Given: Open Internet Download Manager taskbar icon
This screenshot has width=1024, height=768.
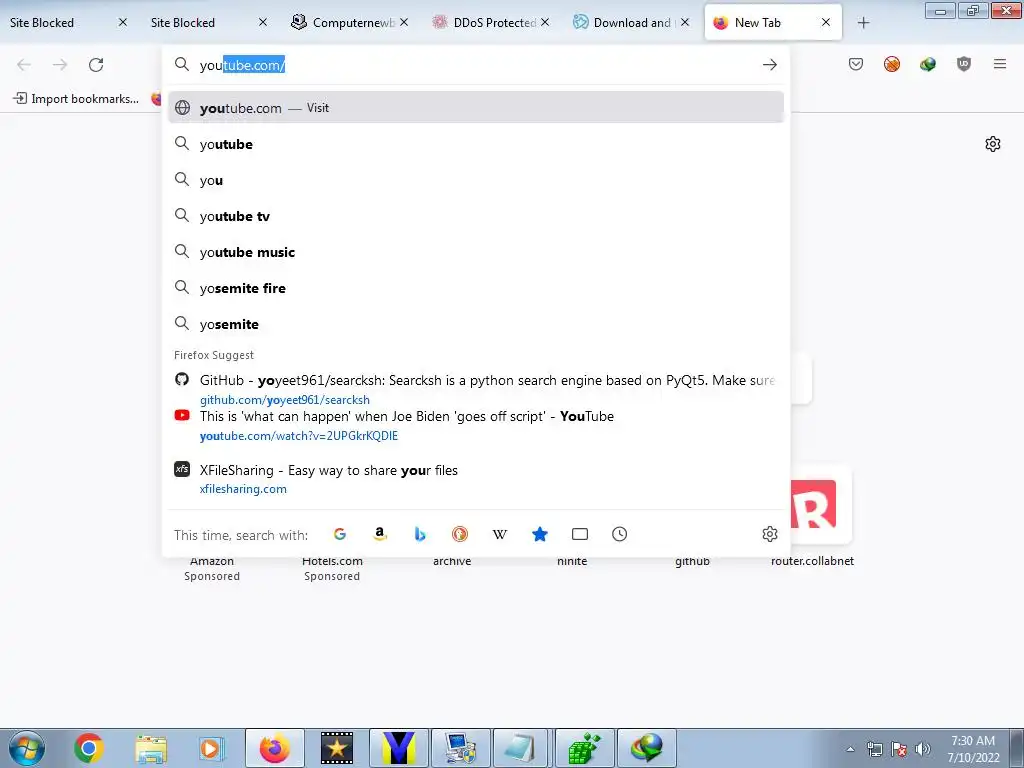Looking at the screenshot, I should [647, 748].
